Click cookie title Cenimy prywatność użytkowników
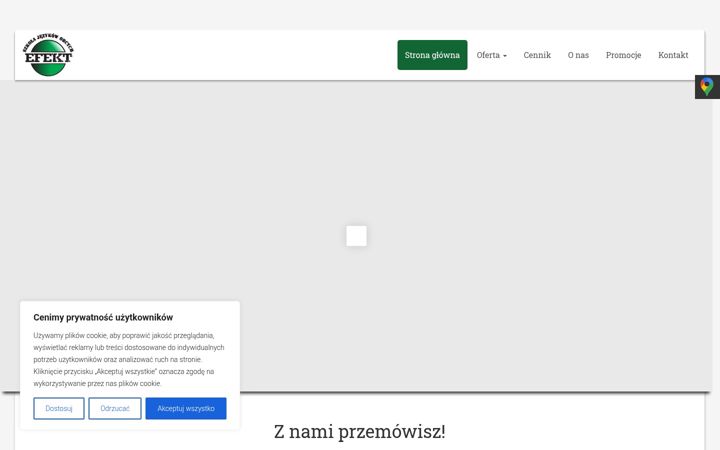Screen dimensions: 720x450 pos(103,317)
